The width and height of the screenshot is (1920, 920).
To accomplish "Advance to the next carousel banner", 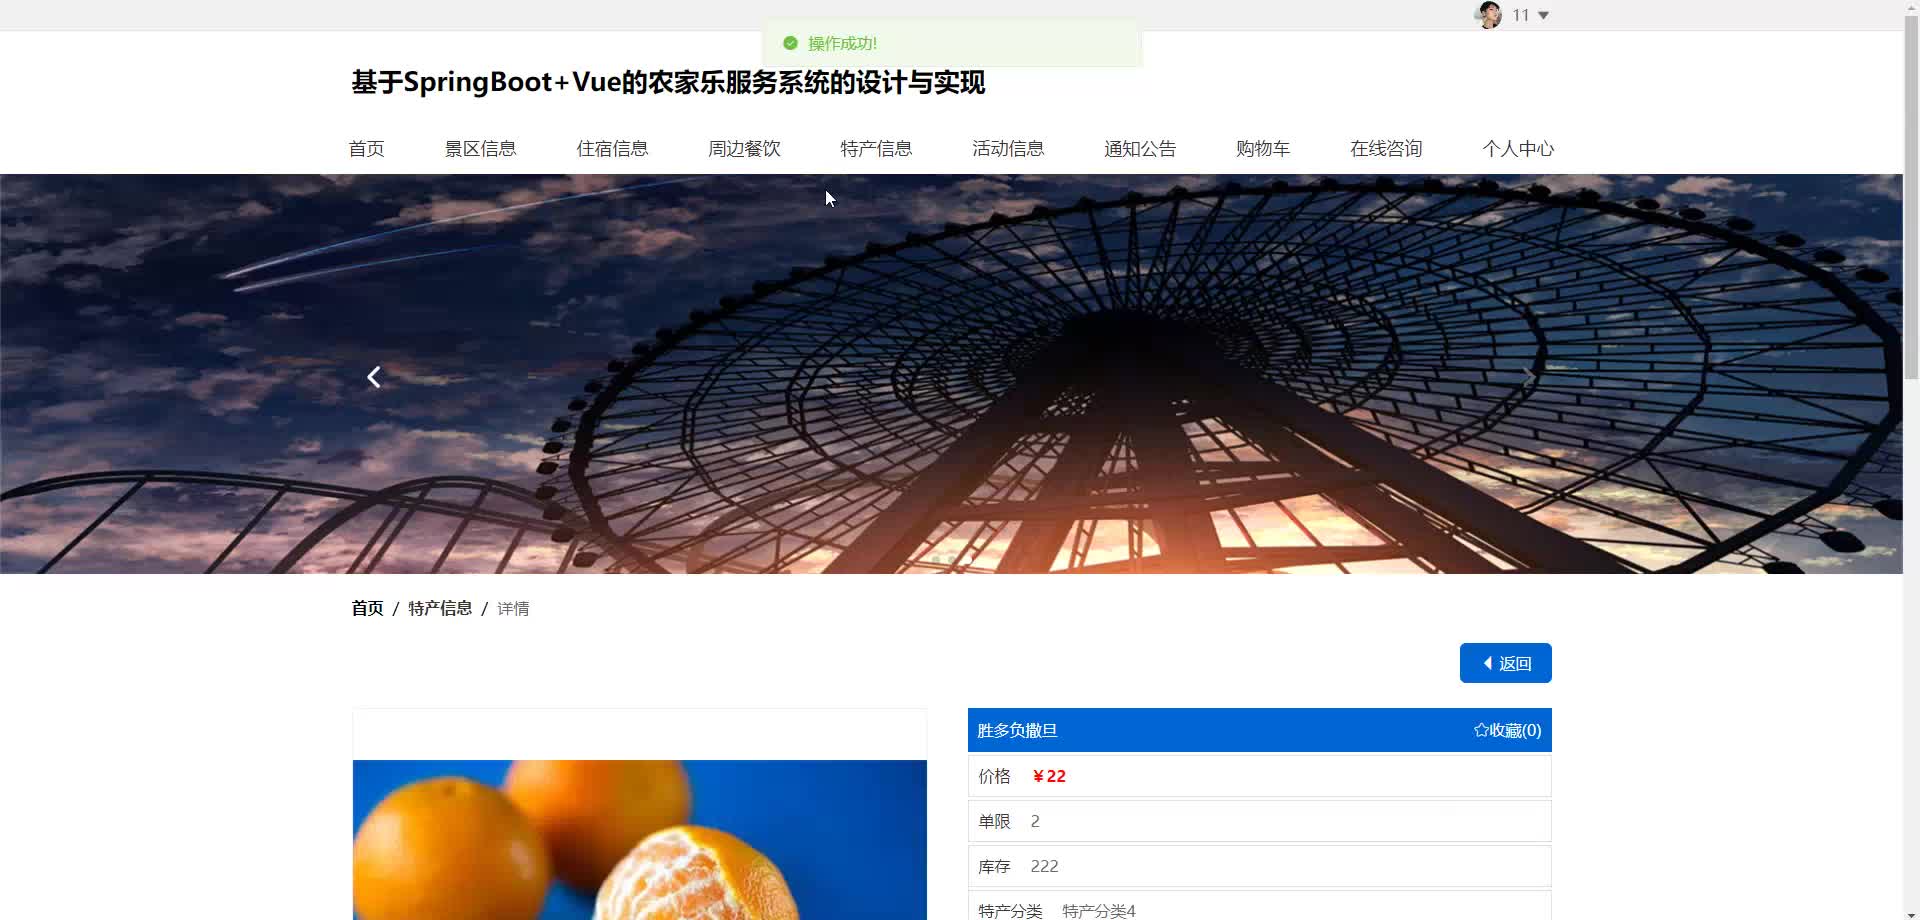I will 1528,377.
